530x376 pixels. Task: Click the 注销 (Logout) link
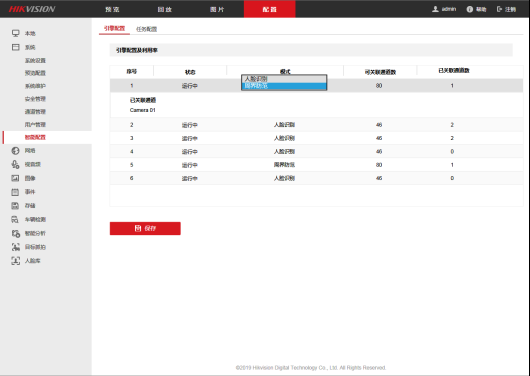(x=506, y=9)
